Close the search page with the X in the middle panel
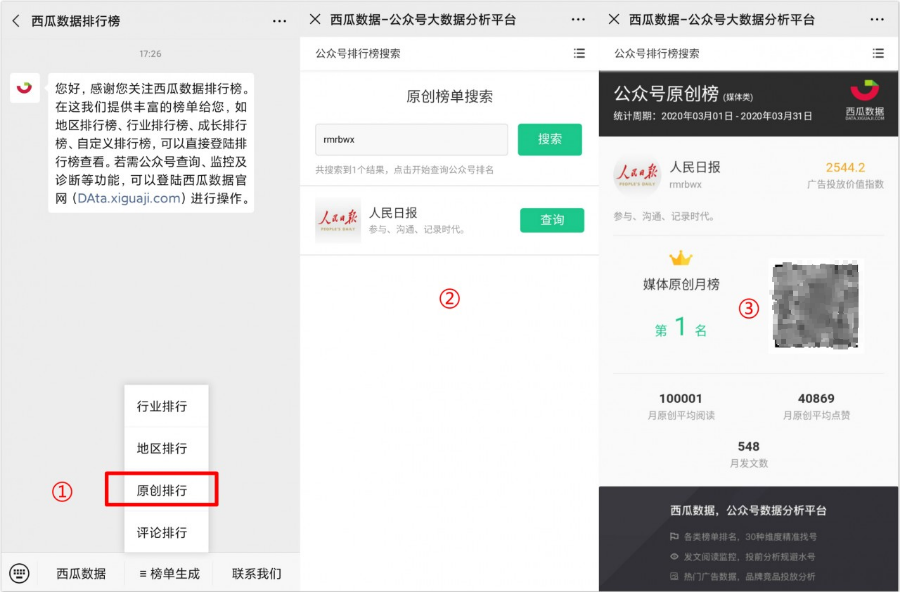Screen dimensions: 900x592 pos(315,19)
